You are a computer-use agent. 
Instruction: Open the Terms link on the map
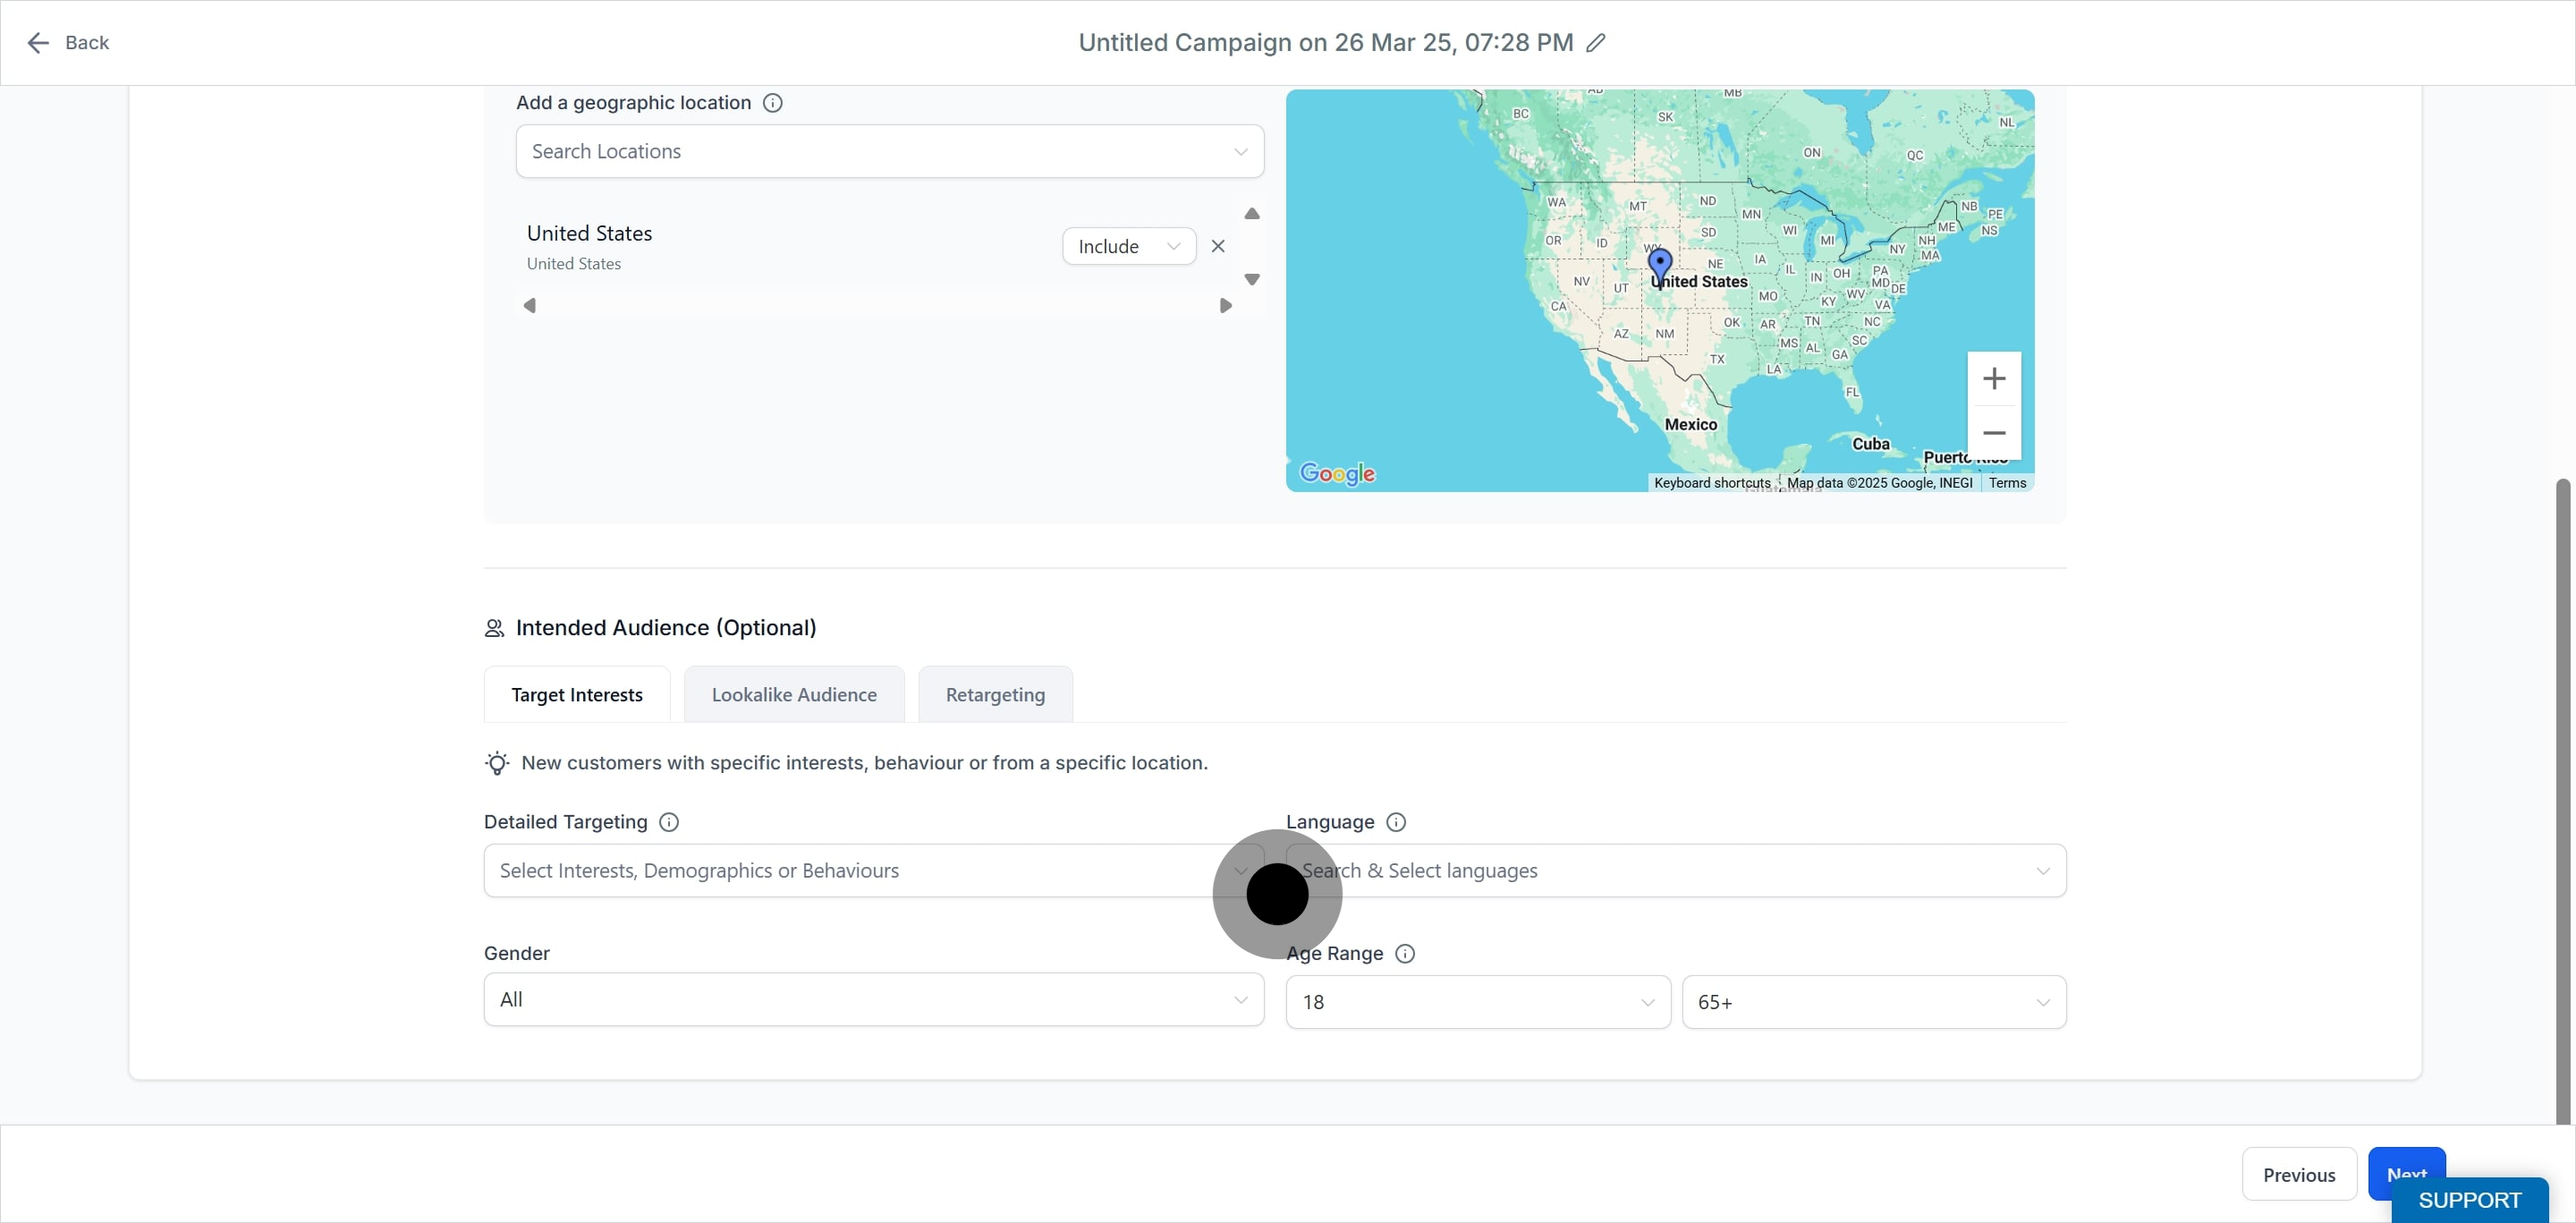point(2006,483)
